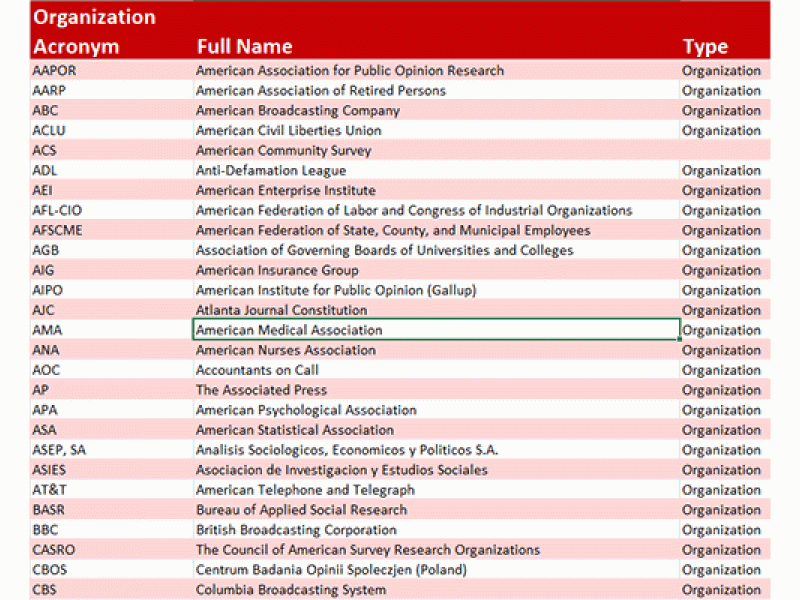Screen dimensions: 800x600
Task: Select the 'Organization Acronym' header cell
Action: [x=111, y=31]
